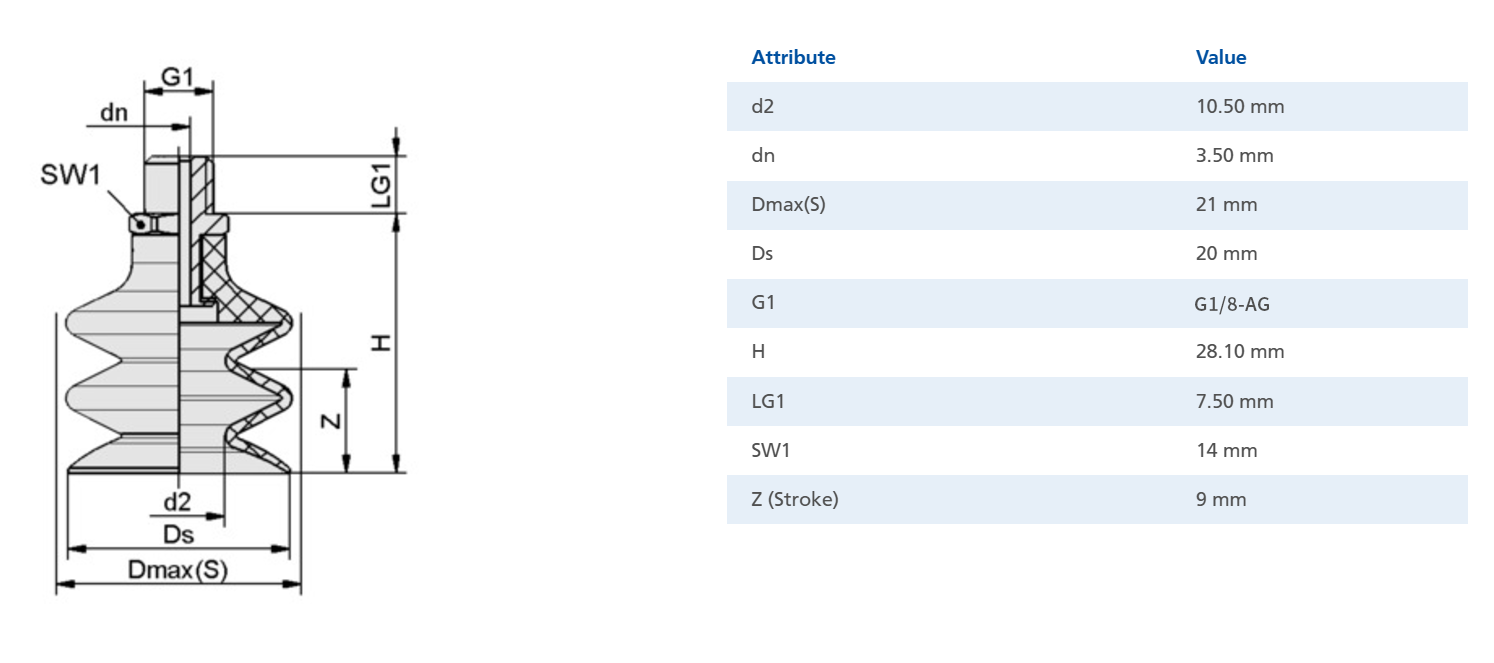Screen dimensions: 1494x663
Task: Select the 10.50 mm value for d2
Action: [1240, 106]
